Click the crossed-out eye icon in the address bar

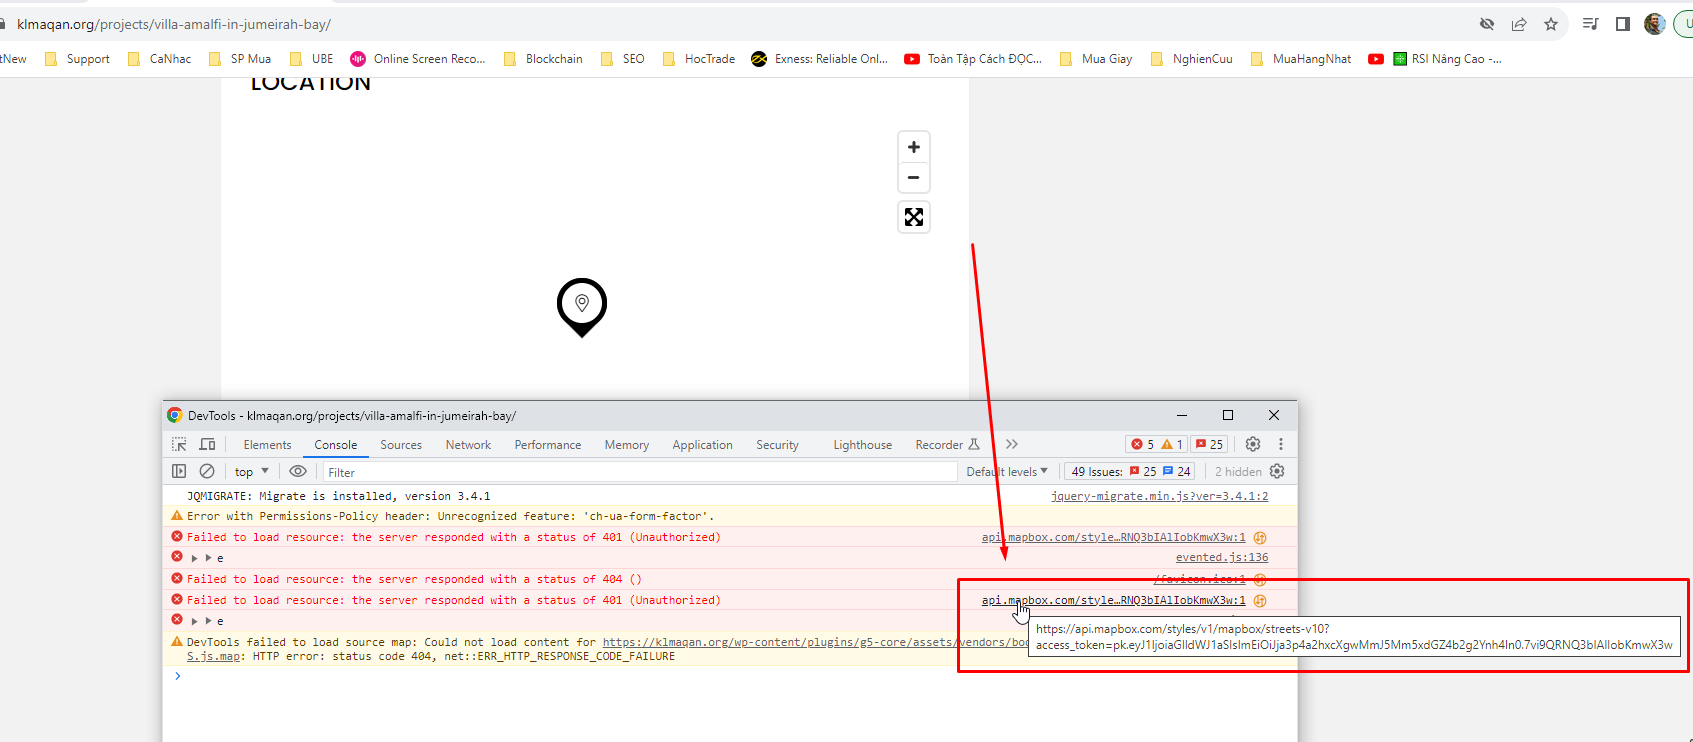click(x=1487, y=24)
